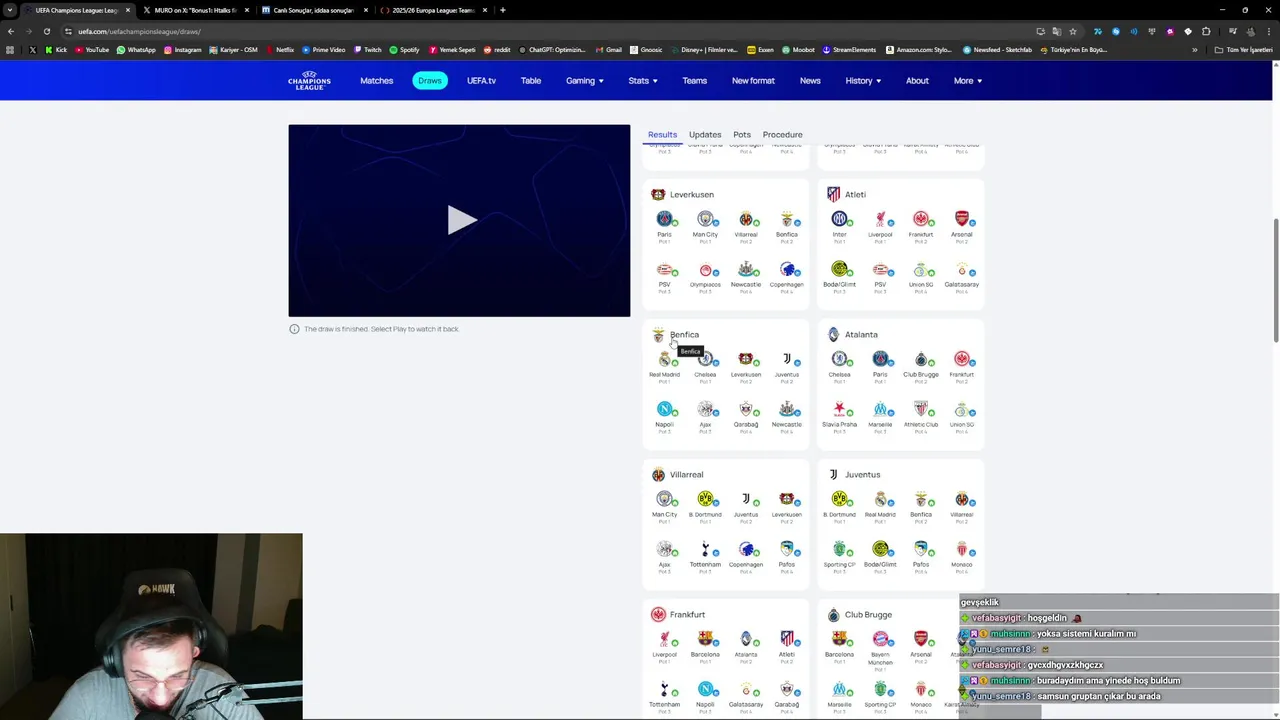
Task: Show hidden bookmarks with the overflow chevron
Action: (1194, 49)
